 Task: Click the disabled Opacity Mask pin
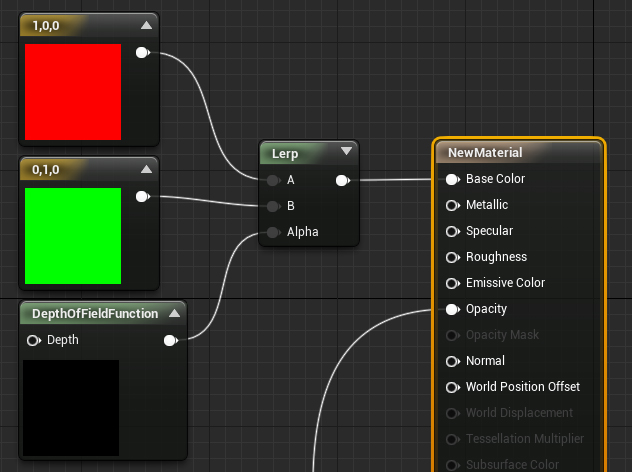click(453, 335)
